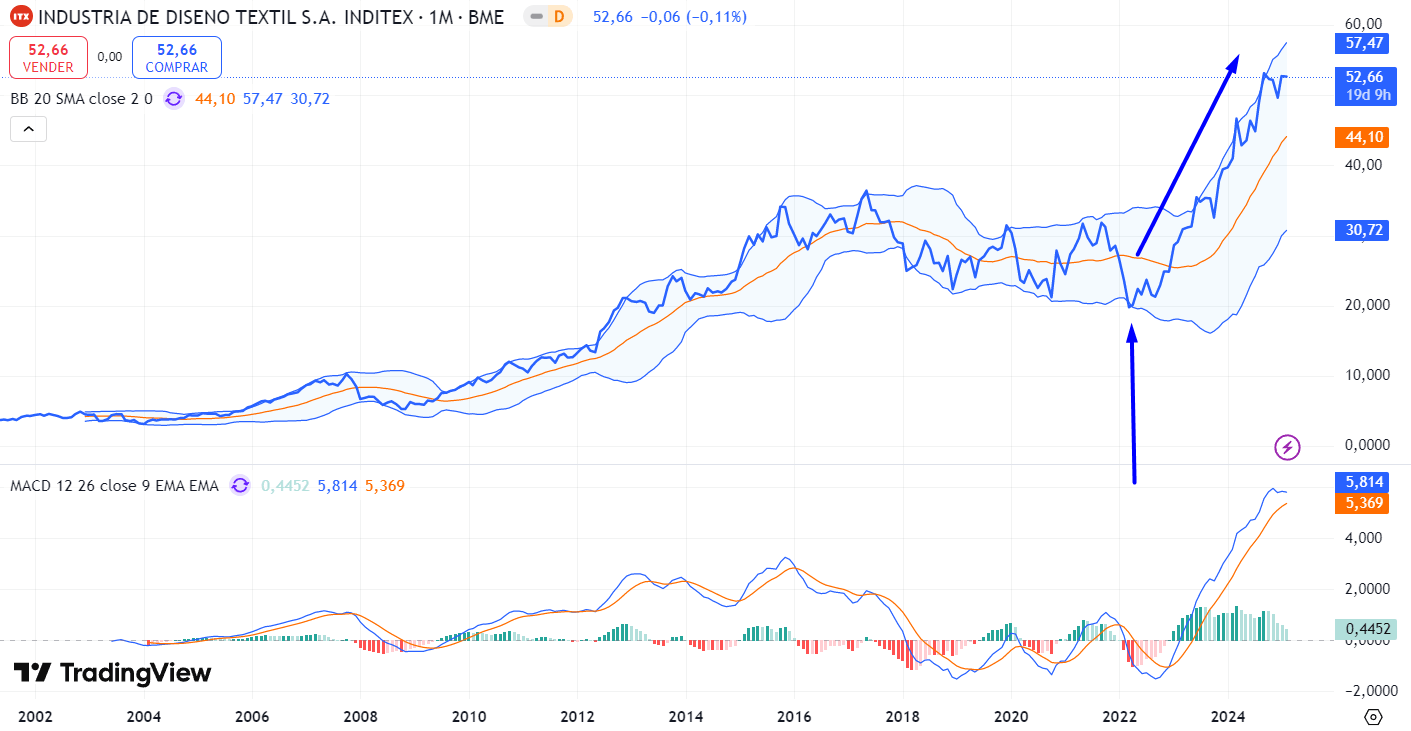The width and height of the screenshot is (1411, 731).
Task: Open the TradingView logo link
Action: coord(112,673)
